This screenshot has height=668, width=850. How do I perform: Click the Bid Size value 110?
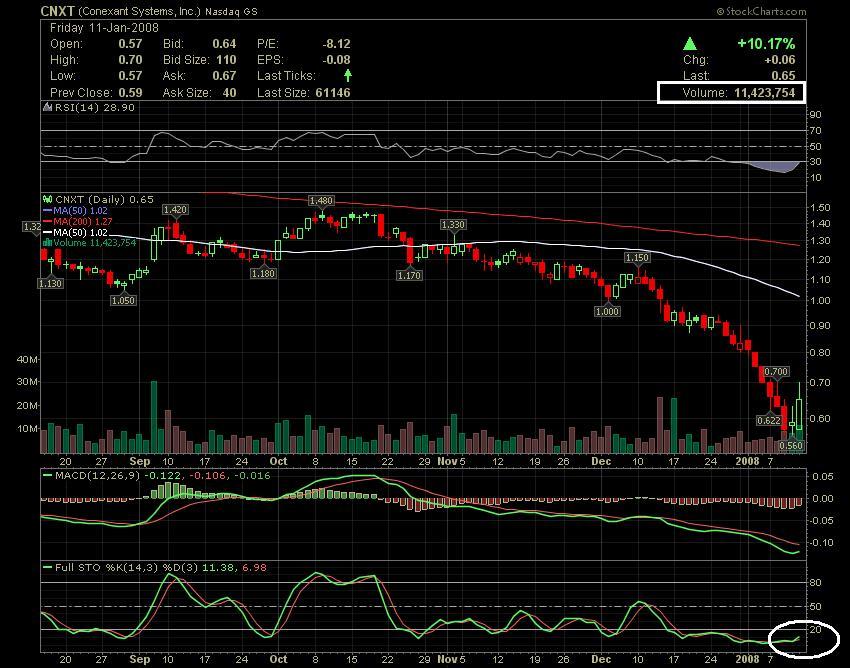(x=226, y=60)
